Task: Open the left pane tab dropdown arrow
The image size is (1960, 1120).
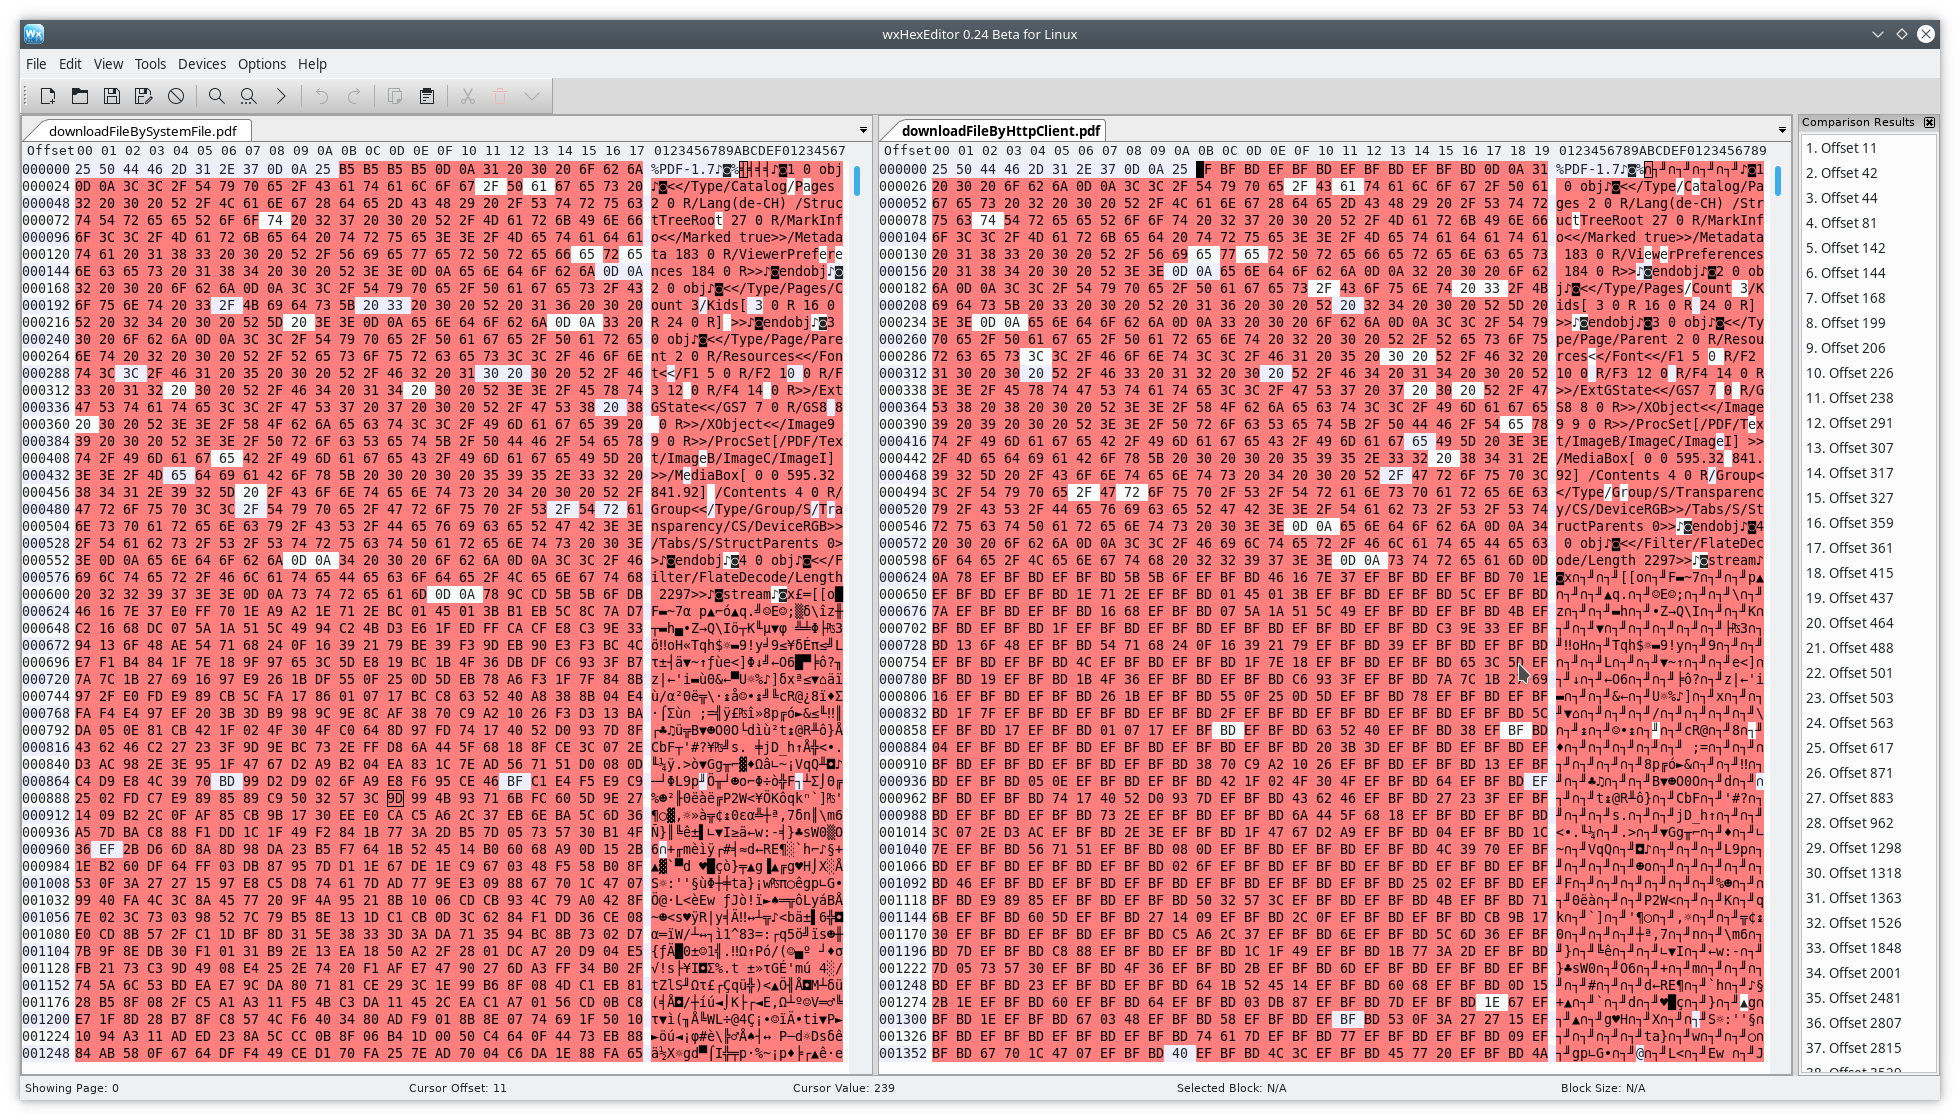Action: 862,130
